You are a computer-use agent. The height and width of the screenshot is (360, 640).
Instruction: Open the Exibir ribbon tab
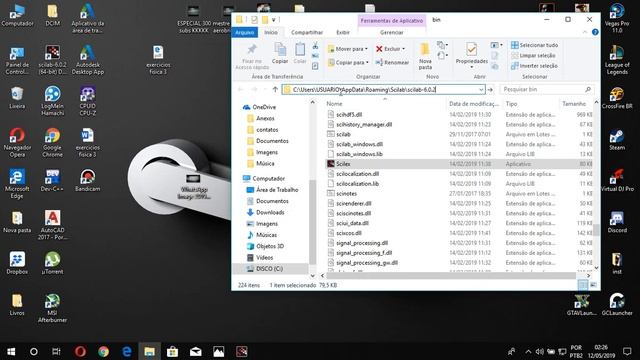click(x=343, y=32)
